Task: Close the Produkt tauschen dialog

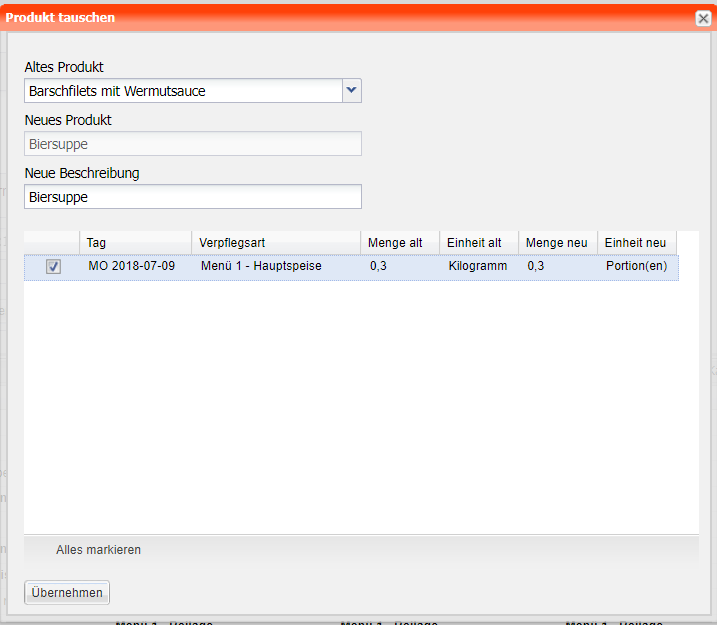Action: point(703,18)
